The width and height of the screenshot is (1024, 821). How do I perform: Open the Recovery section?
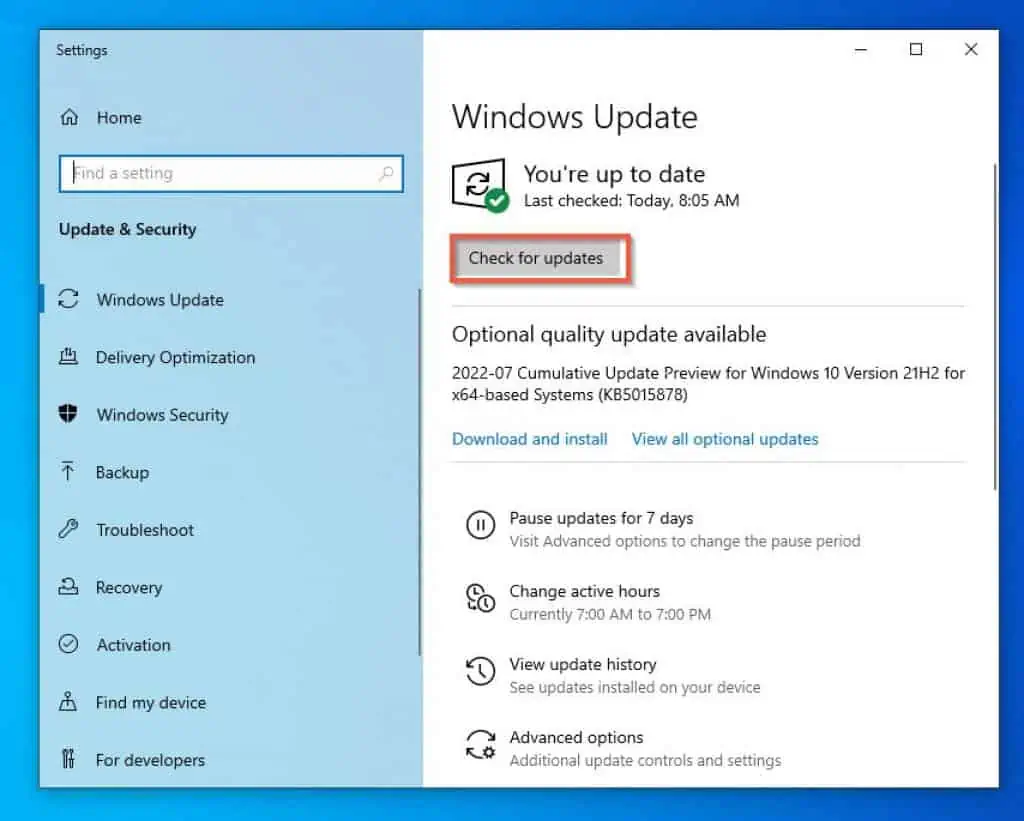click(128, 587)
